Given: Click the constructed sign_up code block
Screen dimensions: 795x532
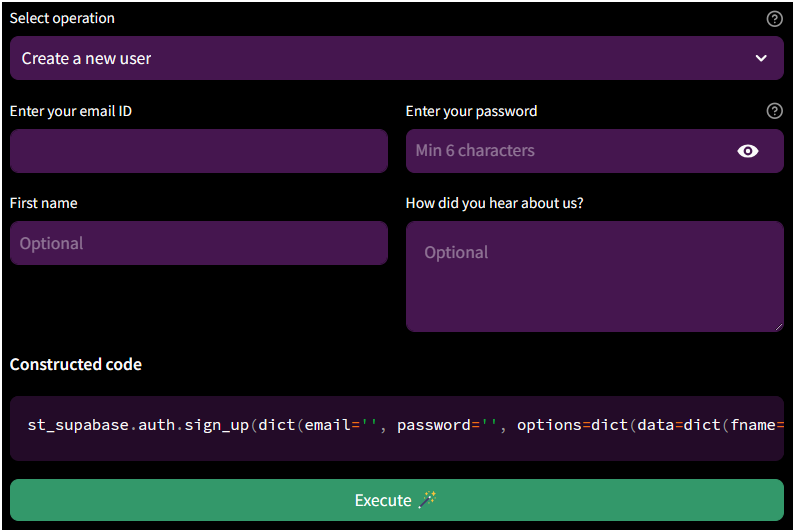Looking at the screenshot, I should pyautogui.click(x=397, y=426).
